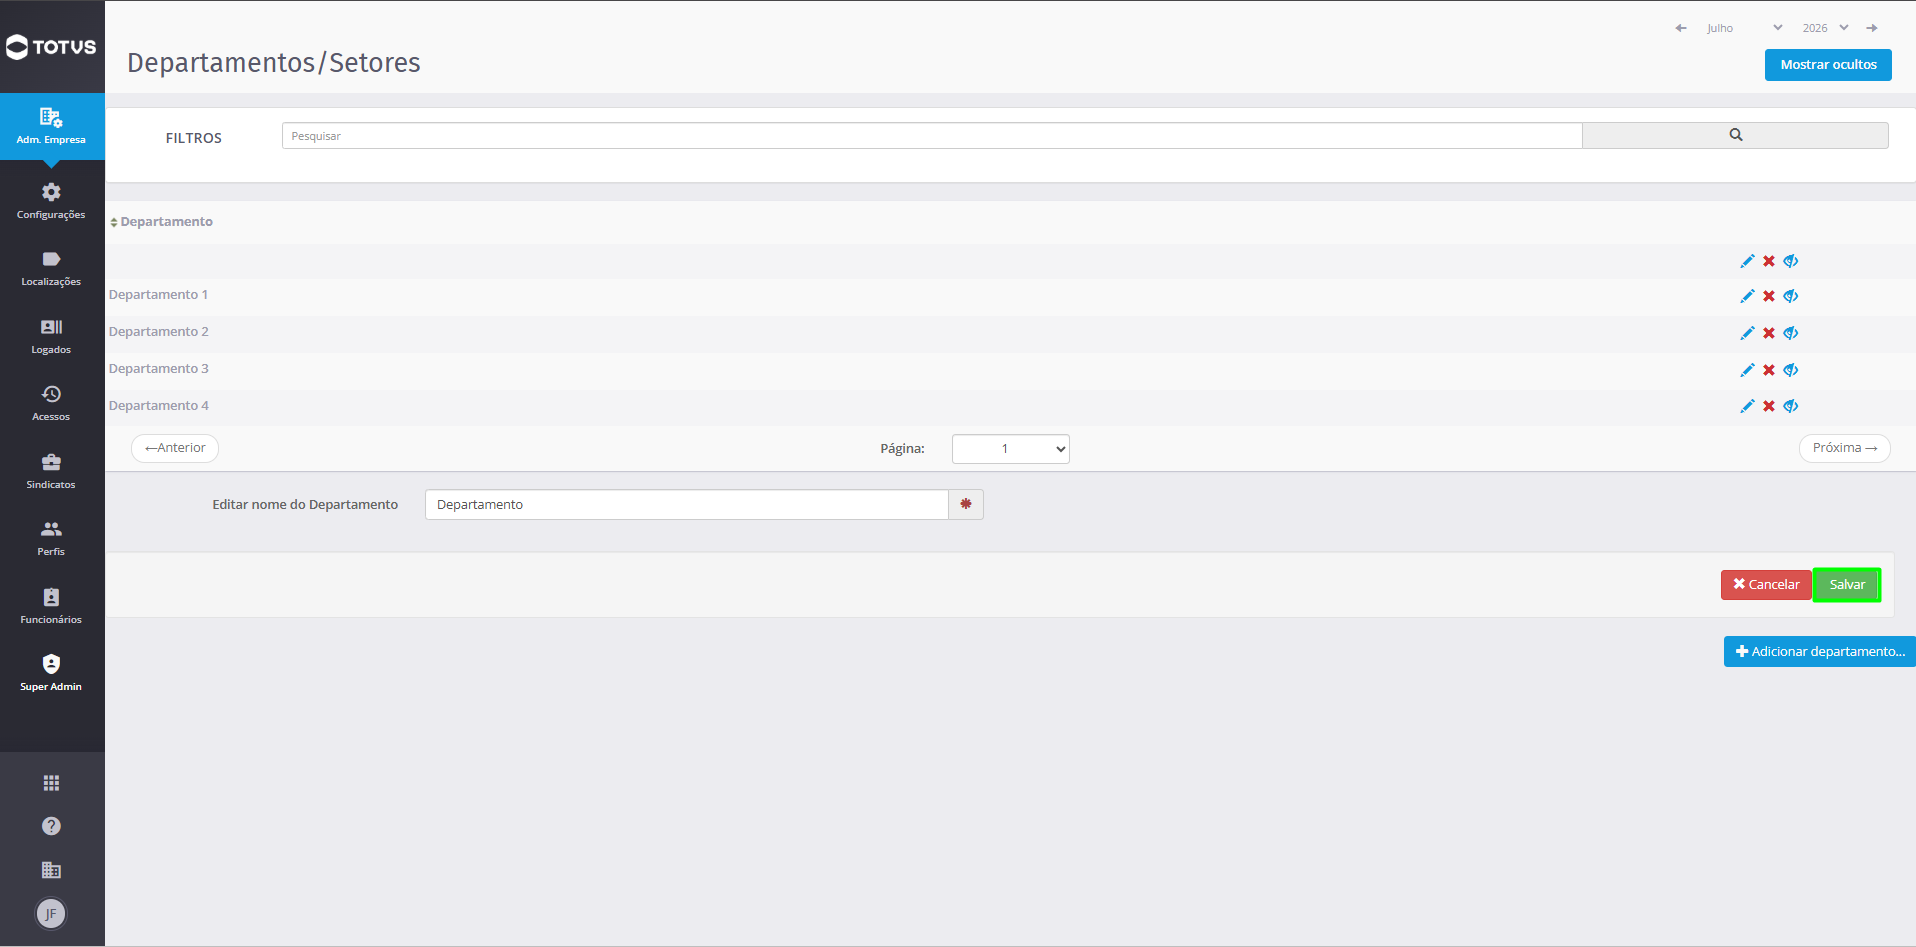Open Adm. Empresa sidebar section
Image resolution: width=1916 pixels, height=947 pixels.
(51, 126)
